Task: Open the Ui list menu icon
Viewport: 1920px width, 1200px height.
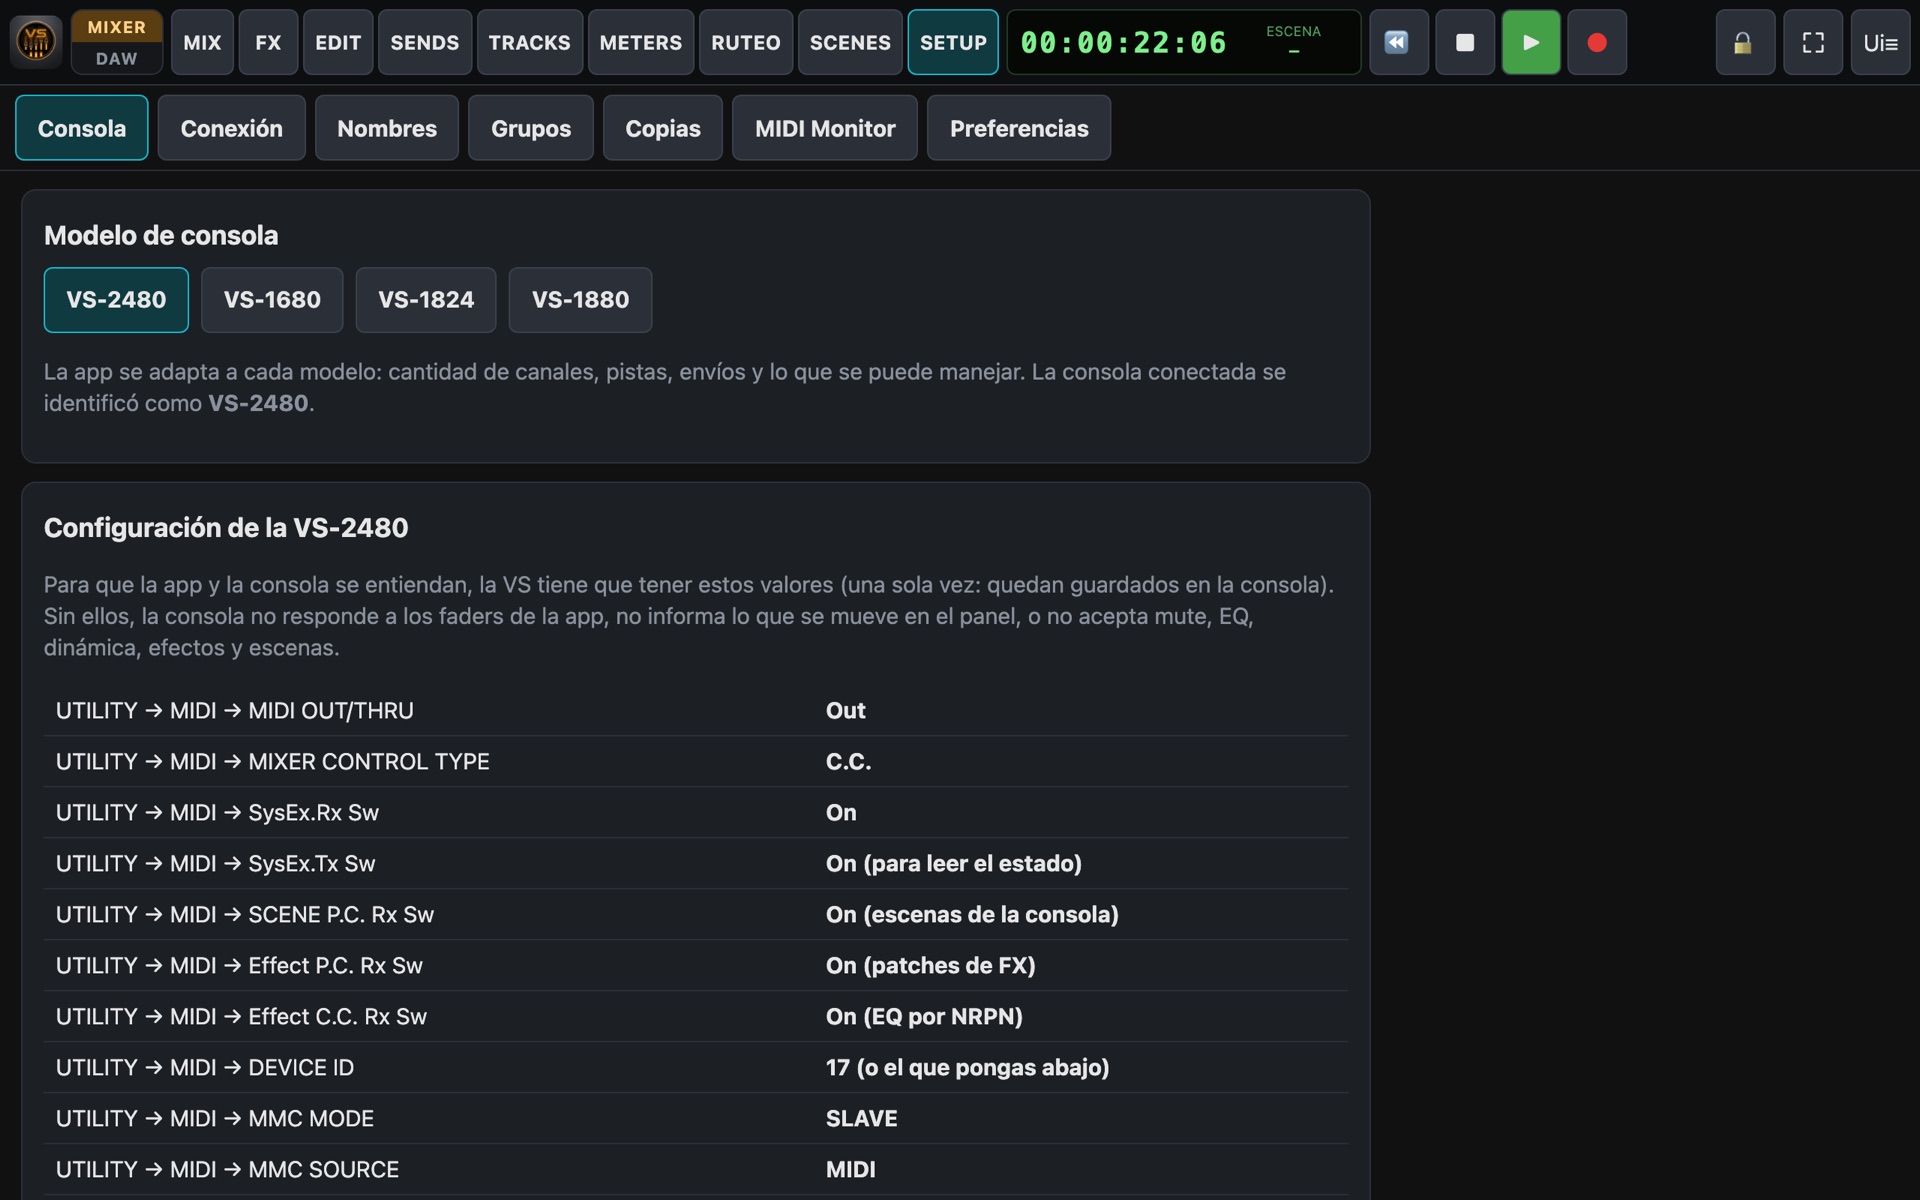Action: [1880, 42]
